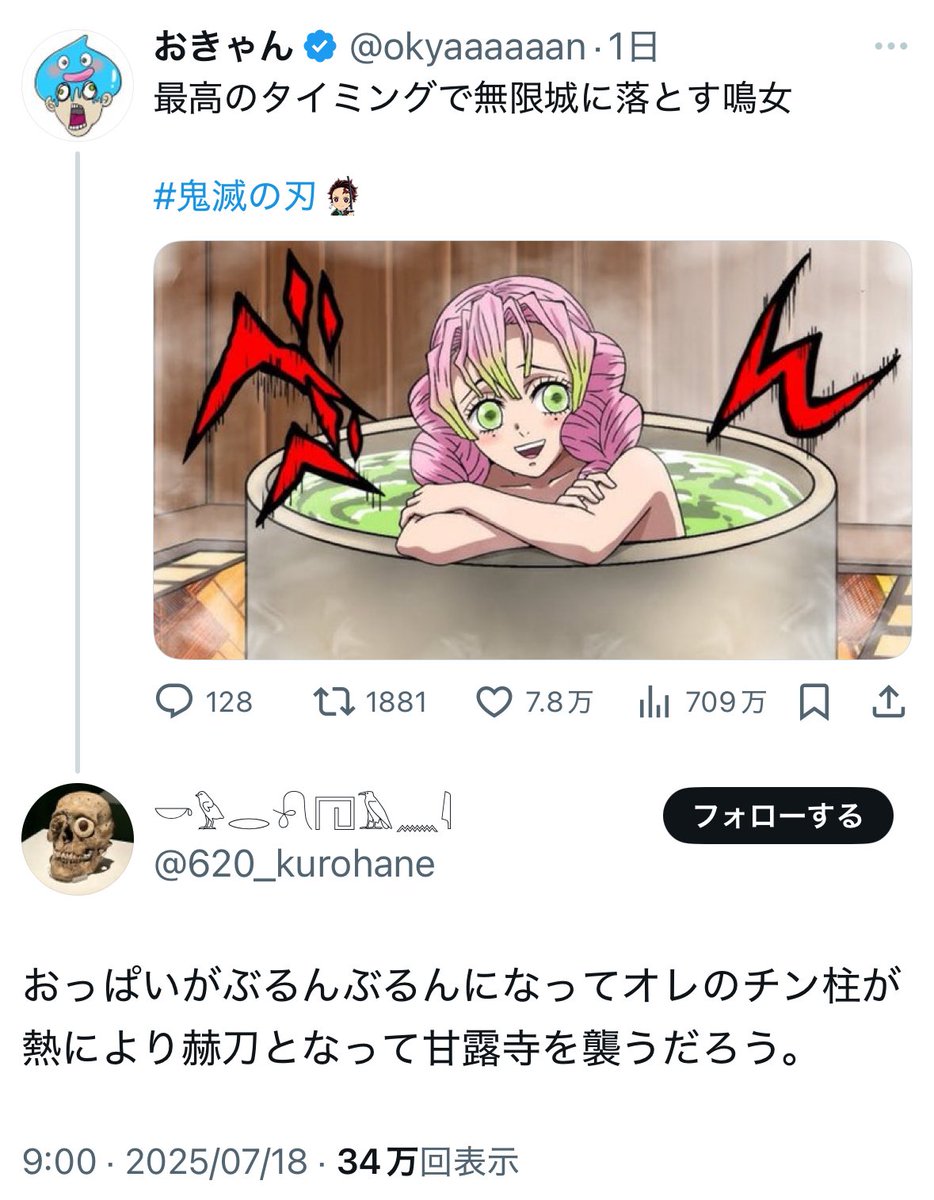The width and height of the screenshot is (934, 1200).
Task: Click the おきゃん display name
Action: pos(225,46)
